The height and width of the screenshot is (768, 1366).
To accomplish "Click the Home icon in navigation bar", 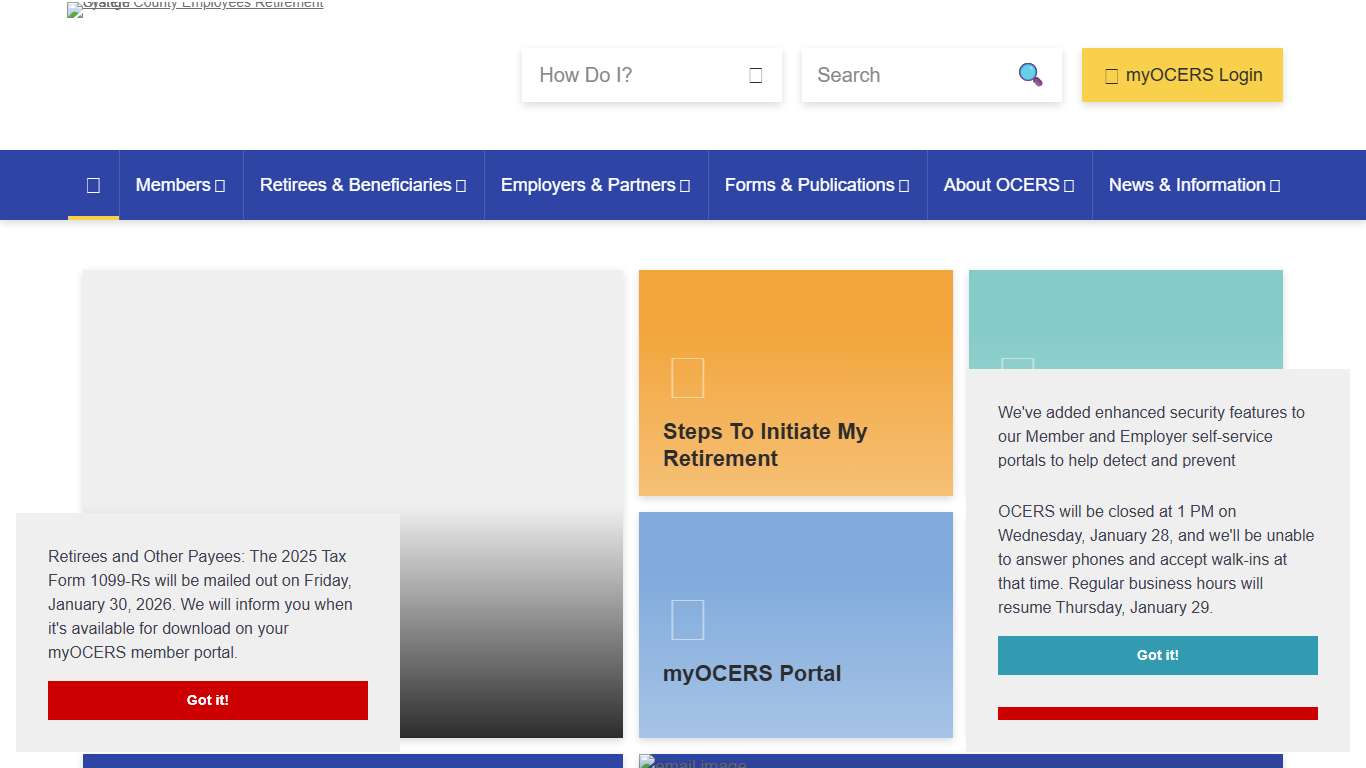I will point(93,185).
